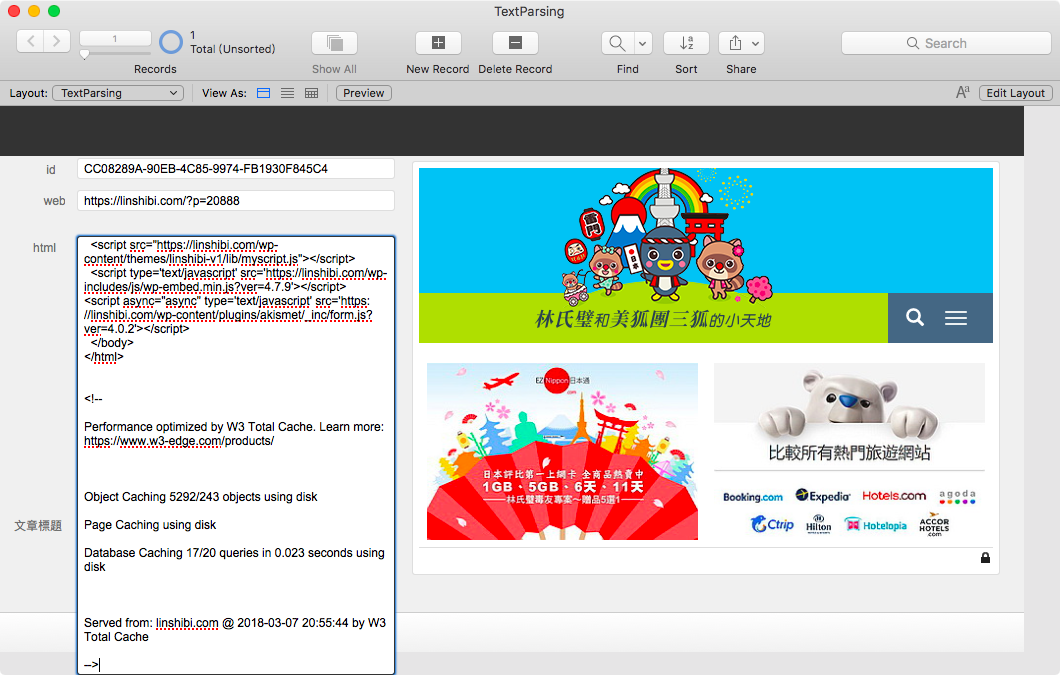The image size is (1060, 675).
Task: Sort the records
Action: 686,43
